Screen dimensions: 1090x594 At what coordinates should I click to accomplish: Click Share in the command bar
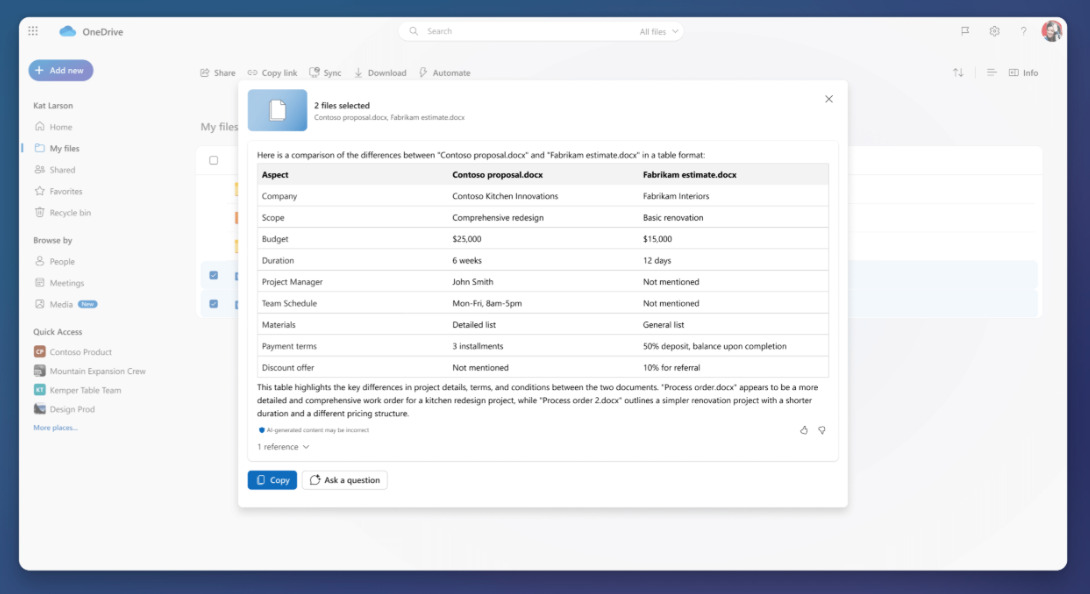coord(218,72)
